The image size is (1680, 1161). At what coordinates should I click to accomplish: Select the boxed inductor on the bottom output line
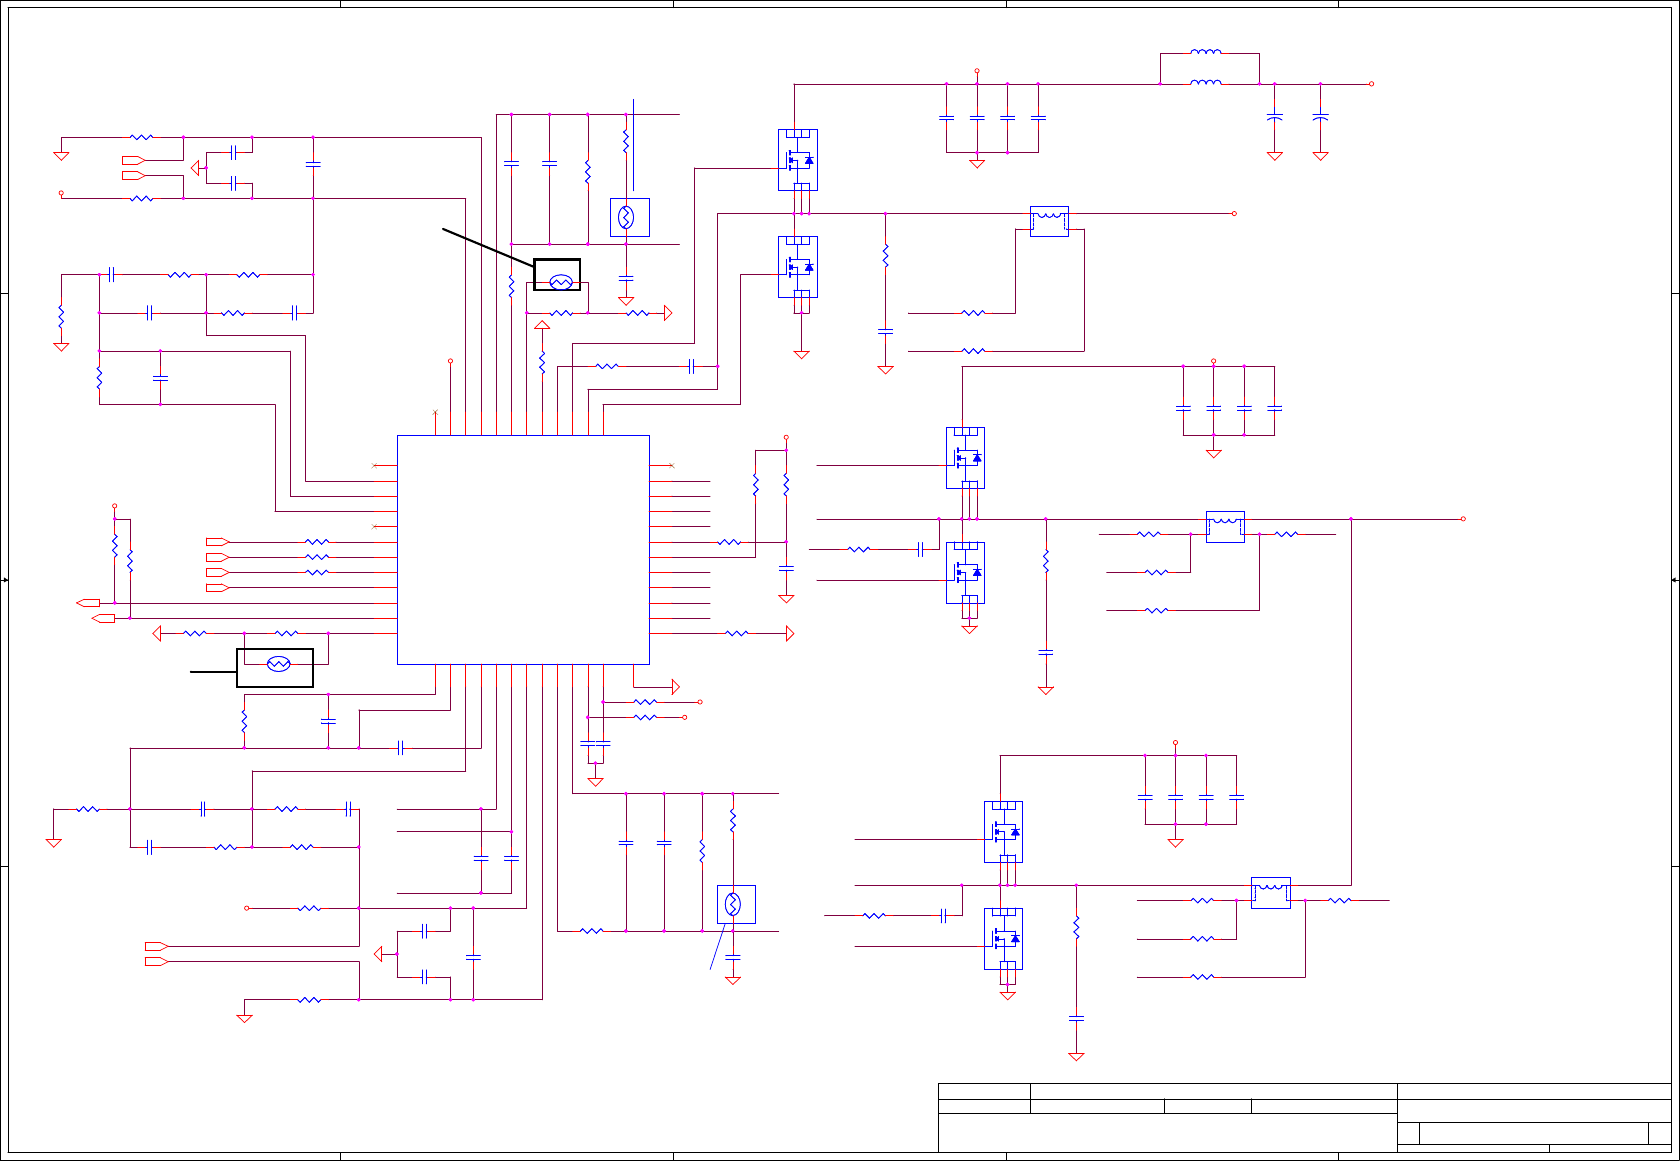(x=1271, y=893)
